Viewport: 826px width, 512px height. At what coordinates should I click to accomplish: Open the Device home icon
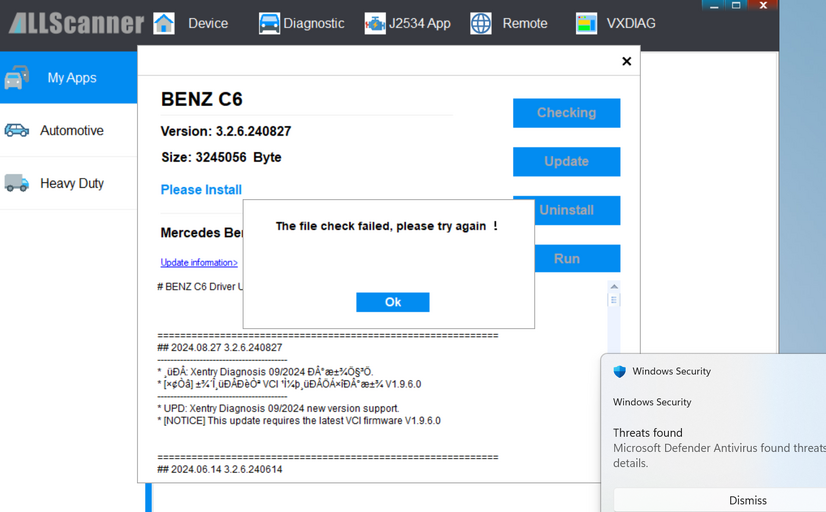point(164,24)
